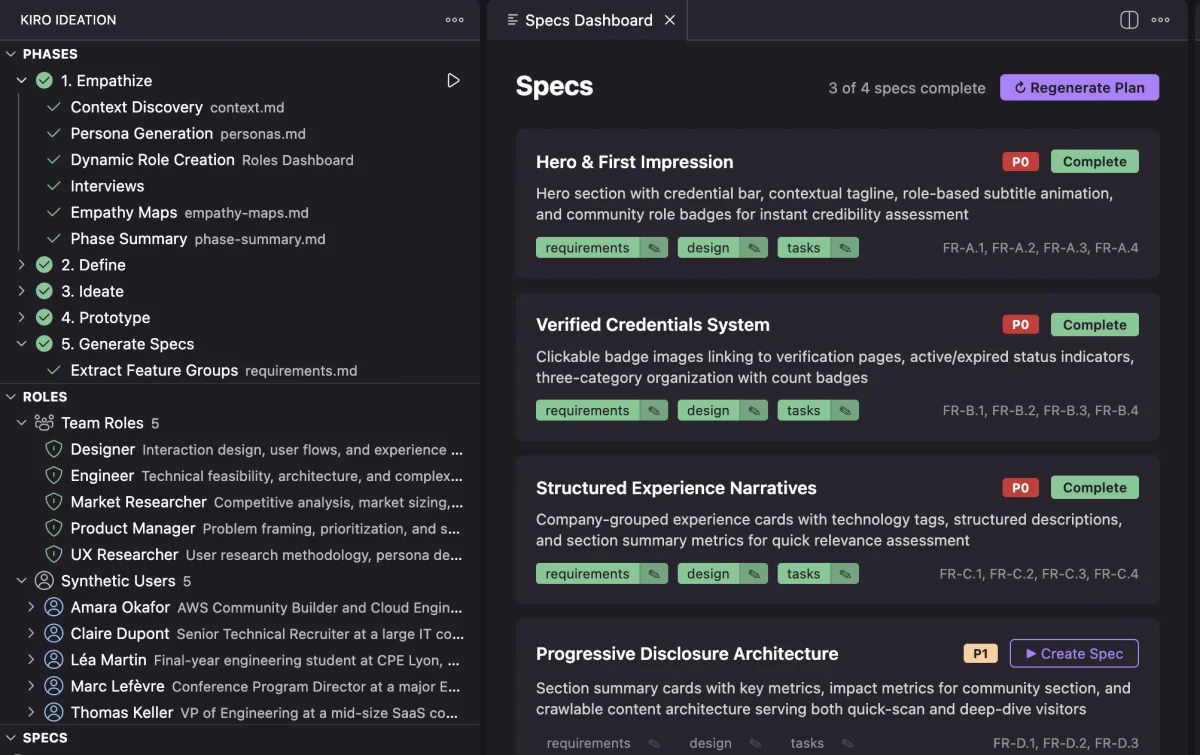This screenshot has height=755, width=1200.
Task: Collapse the Synthetic Users group
Action: [22, 581]
